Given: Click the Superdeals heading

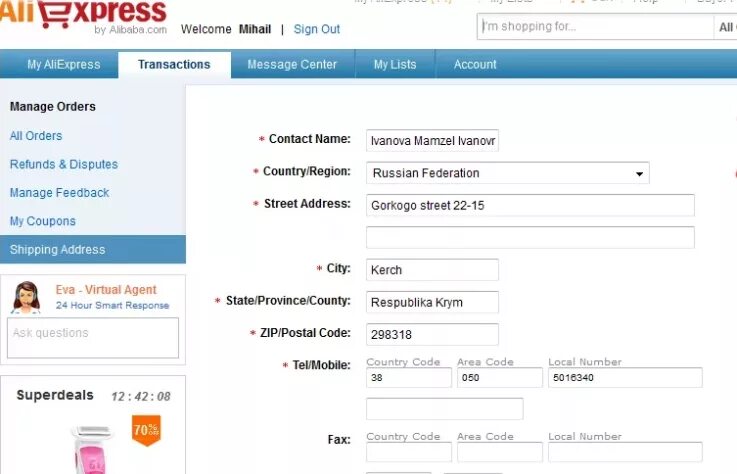Looking at the screenshot, I should coord(55,395).
